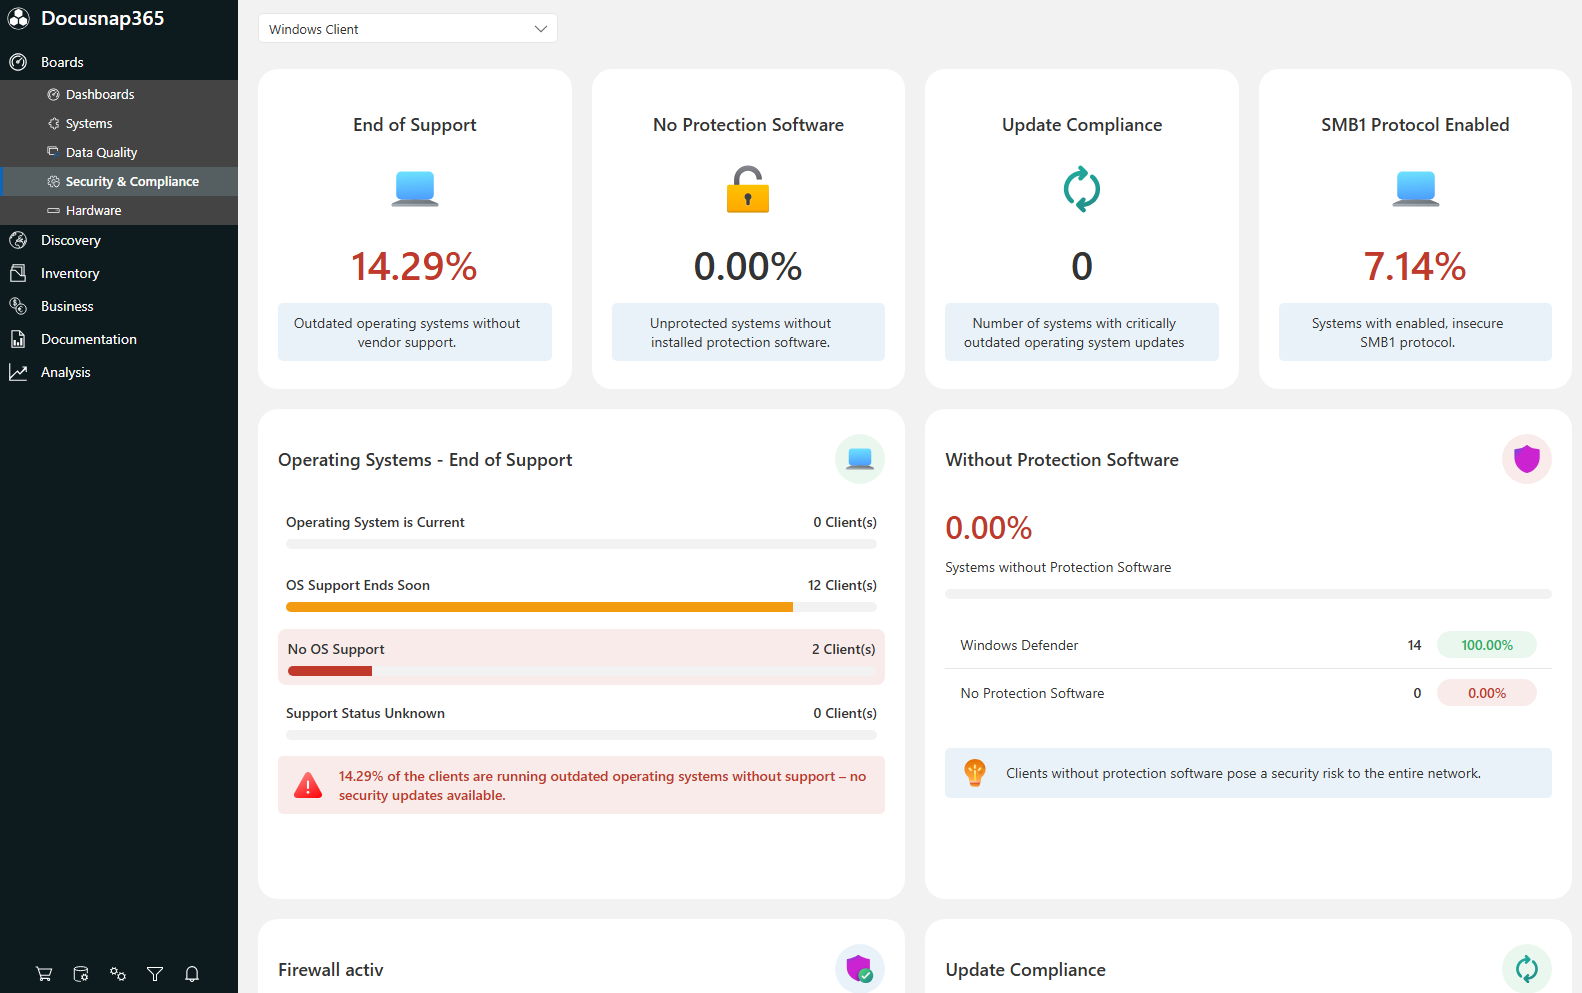Image resolution: width=1582 pixels, height=993 pixels.
Task: Go to Dashboards under Boards
Action: click(100, 94)
